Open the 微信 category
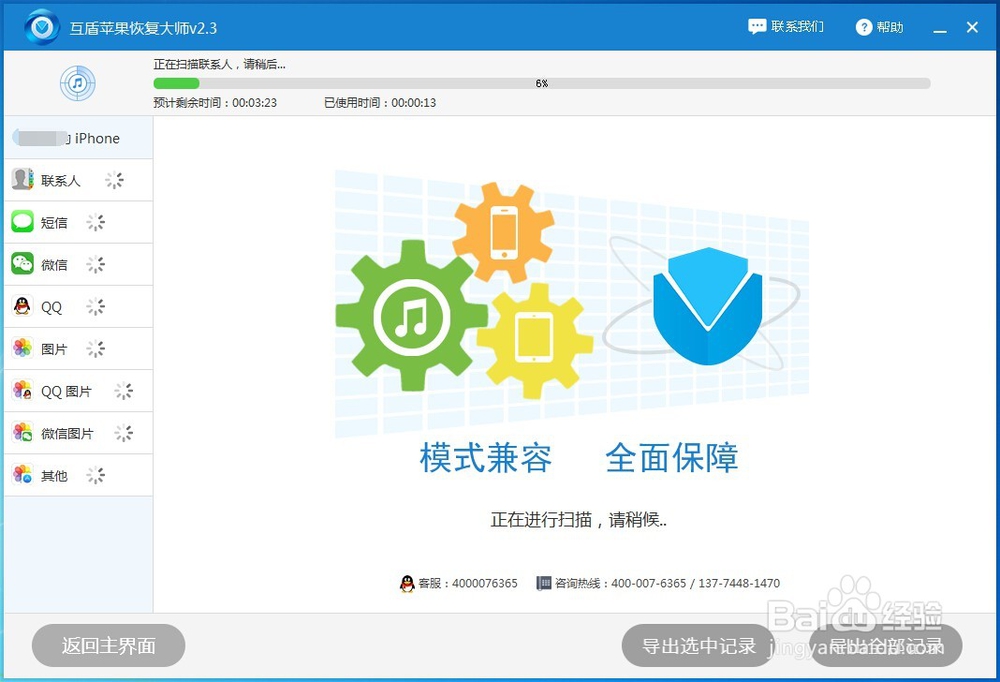This screenshot has width=1000, height=682. 78,264
